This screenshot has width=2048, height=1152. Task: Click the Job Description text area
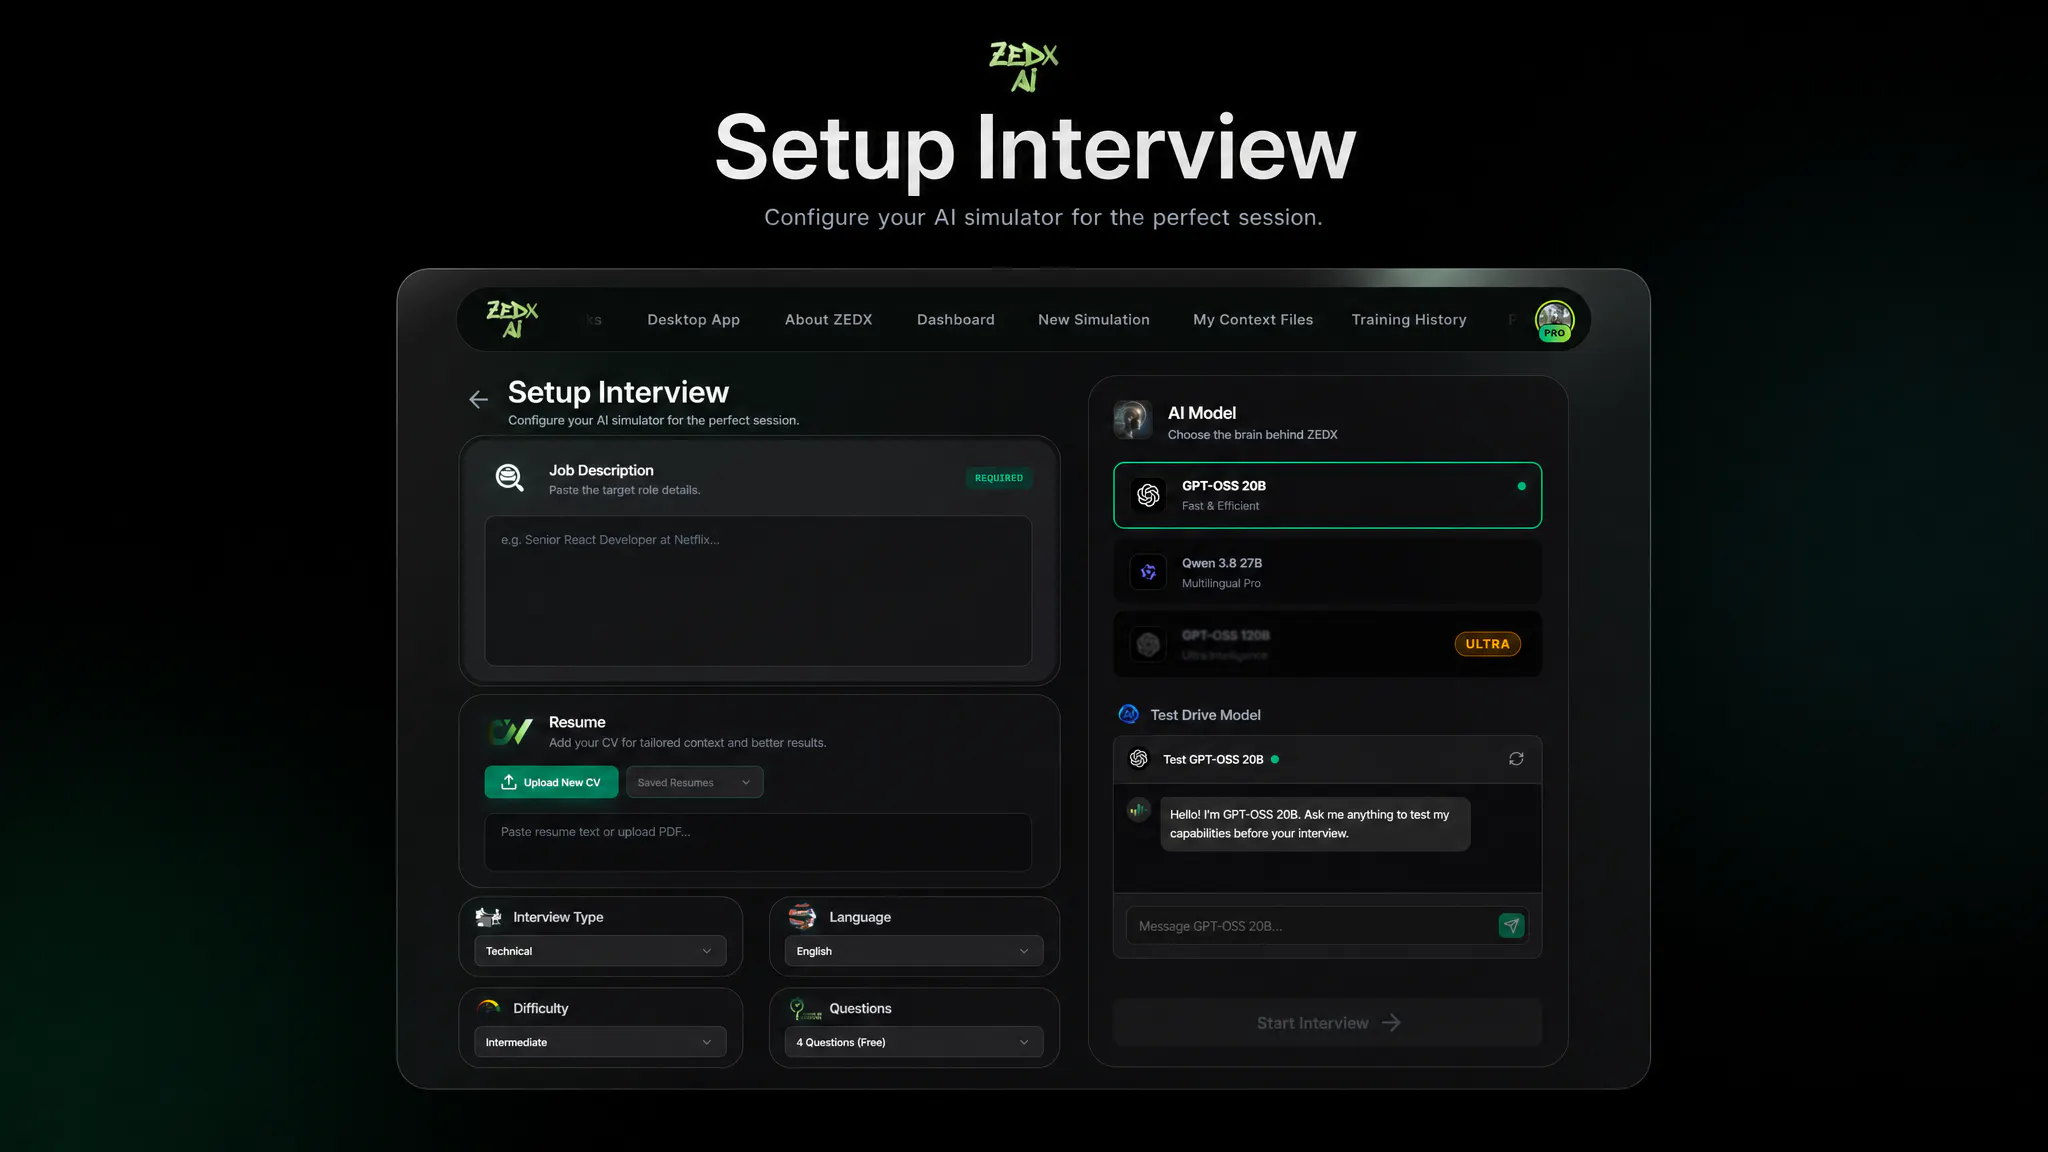tap(758, 591)
